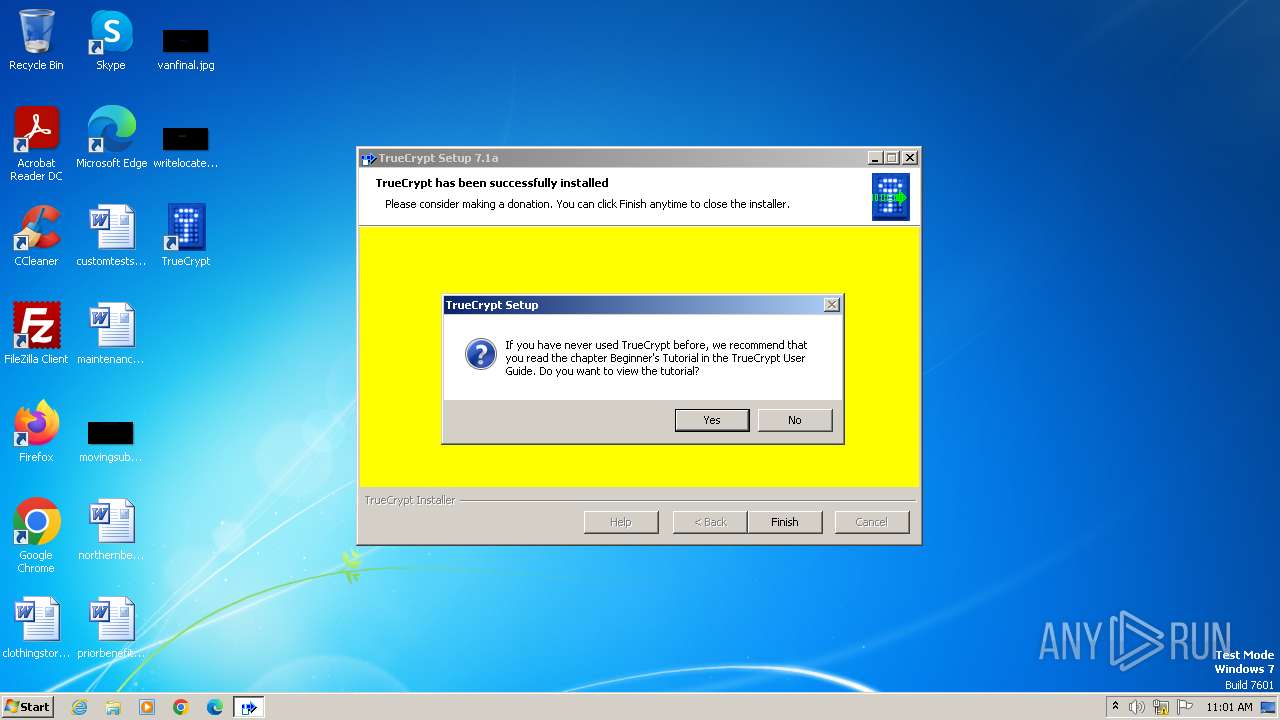Open Acrobat Reader DC shortcut
Screen dimensions: 1280x720
click(x=36, y=144)
